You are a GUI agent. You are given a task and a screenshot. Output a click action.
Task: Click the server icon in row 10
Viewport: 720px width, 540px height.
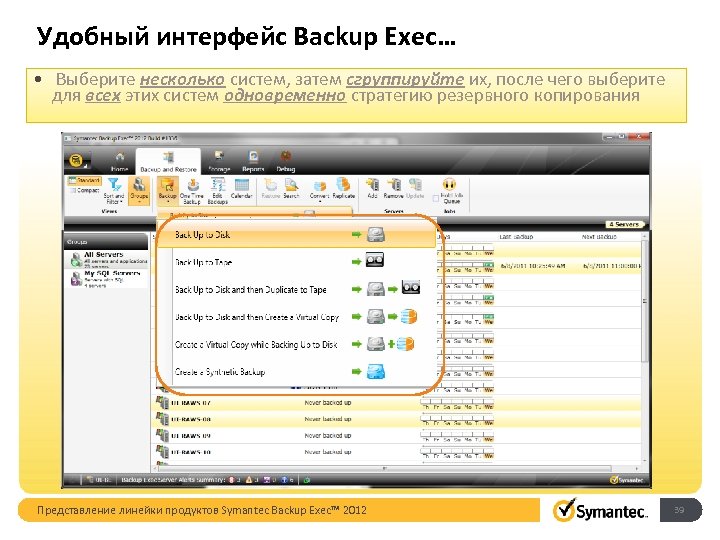click(x=162, y=452)
